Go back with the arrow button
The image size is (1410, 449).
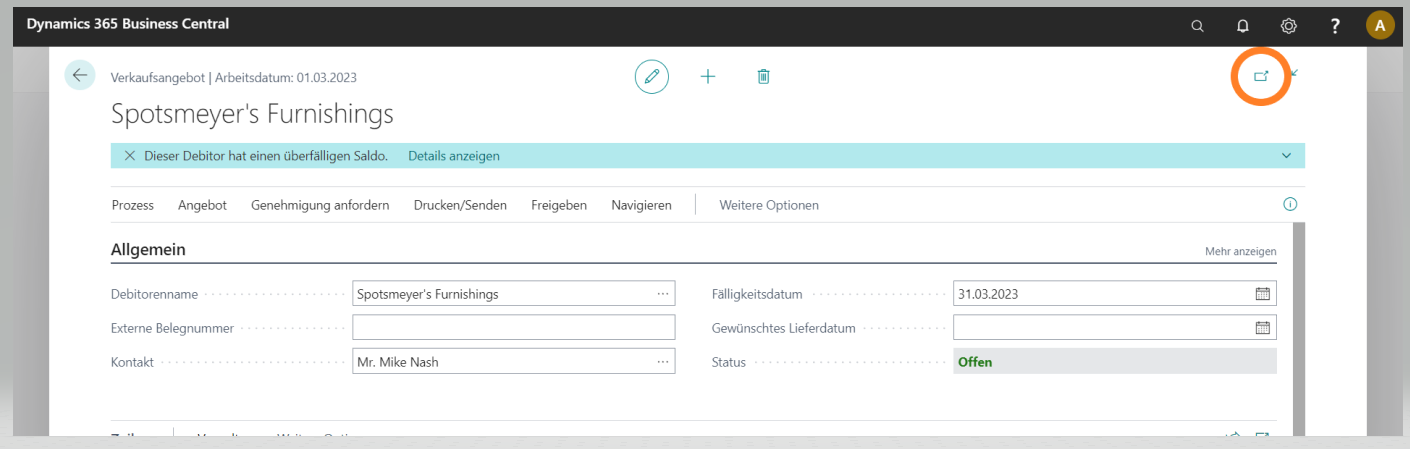click(x=80, y=76)
